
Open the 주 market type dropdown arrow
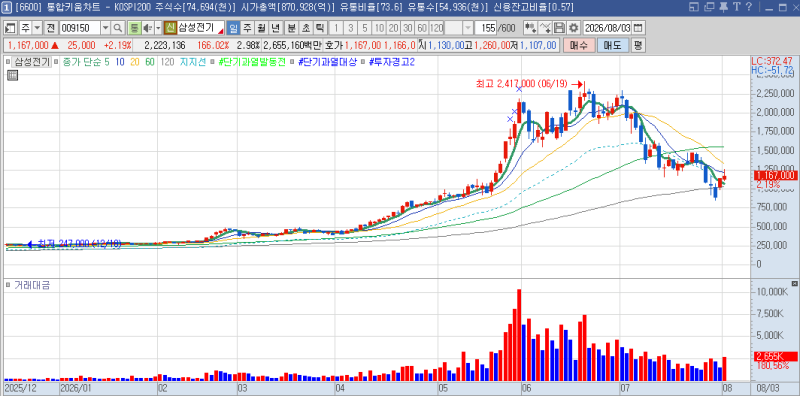coord(37,28)
